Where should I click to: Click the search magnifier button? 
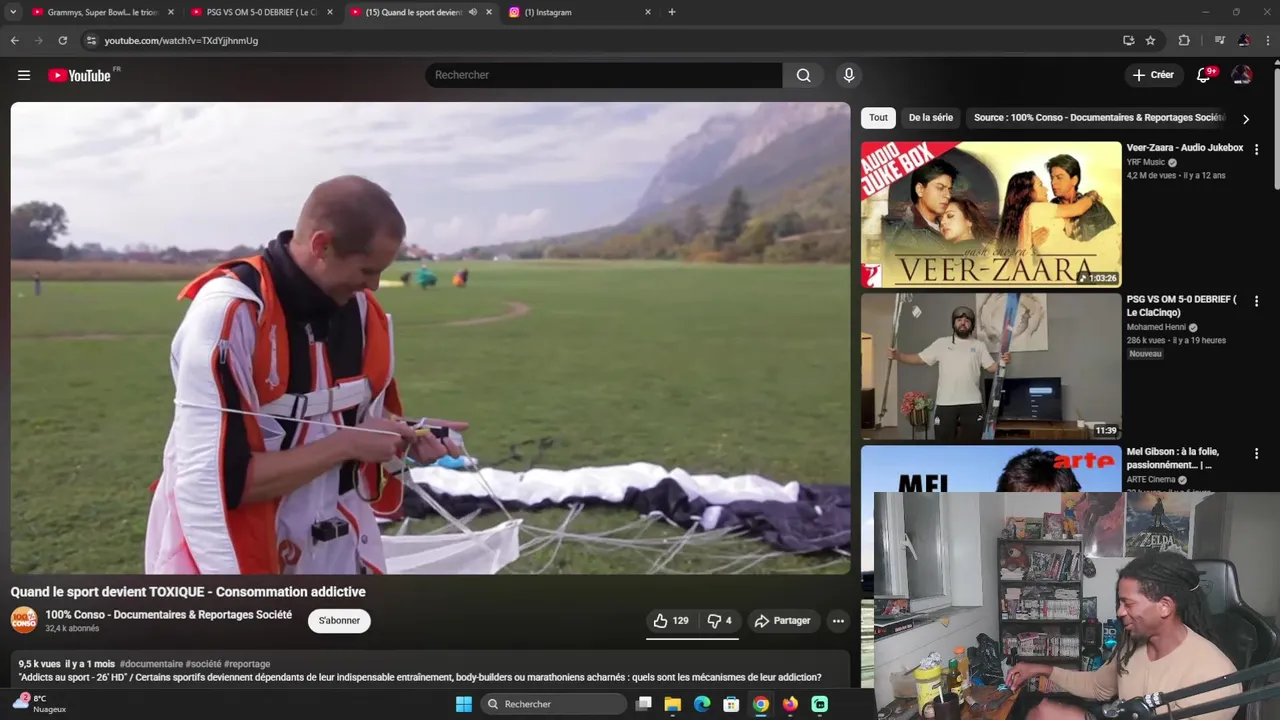point(803,75)
